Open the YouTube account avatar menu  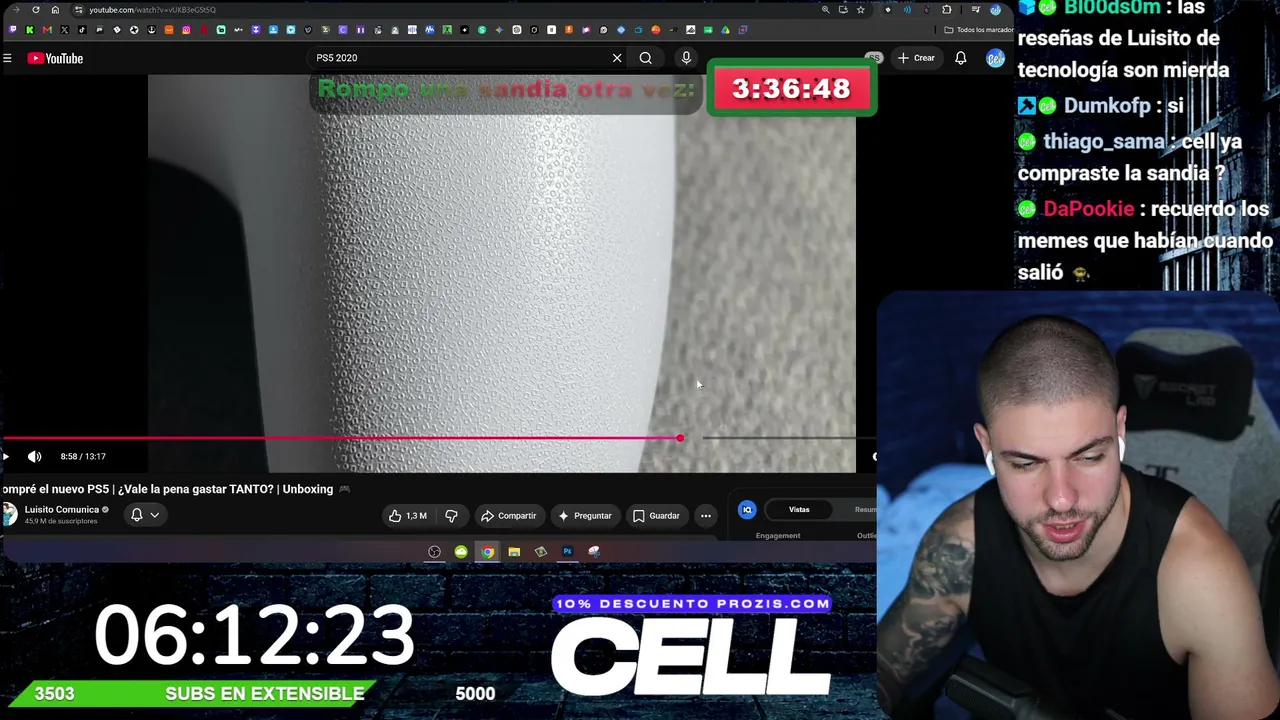[x=995, y=58]
